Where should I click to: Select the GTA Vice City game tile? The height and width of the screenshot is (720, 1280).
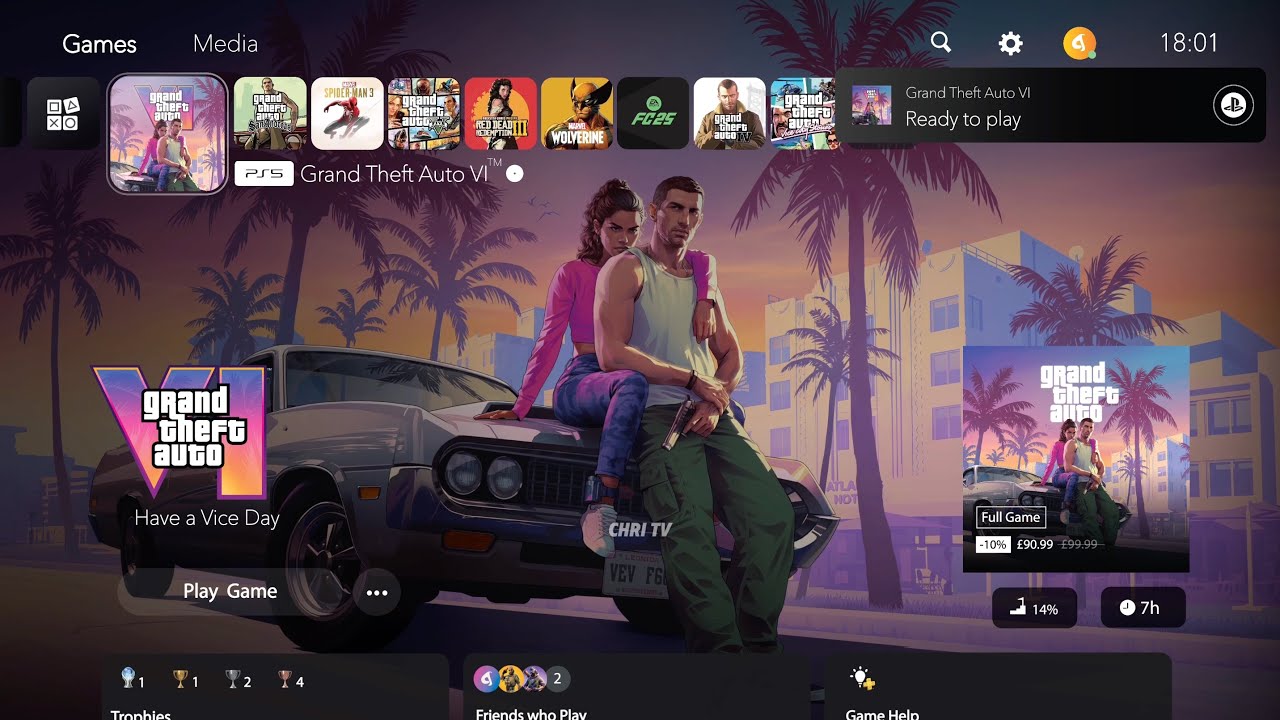[x=802, y=113]
